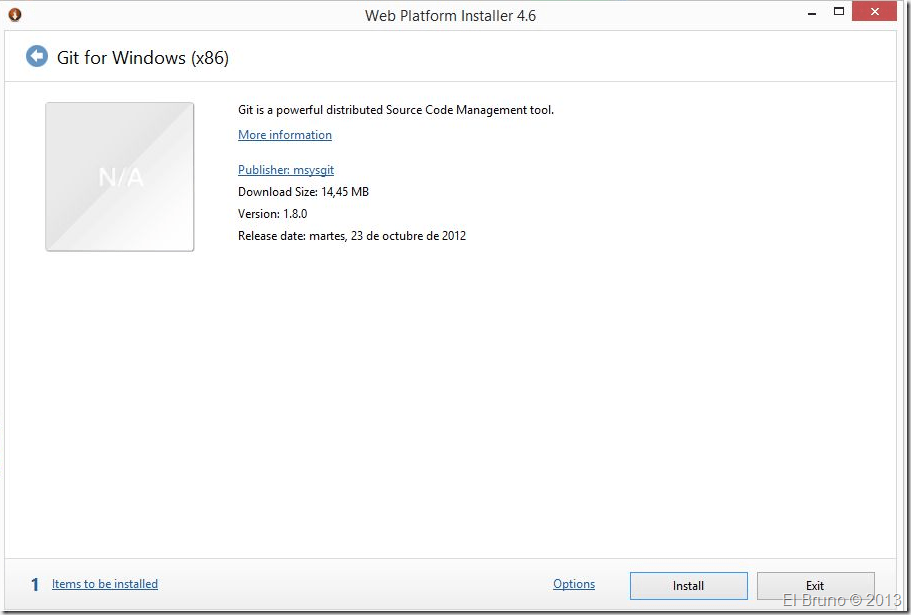Click the Web Platform Installer title bar icon
Viewport: 911px width, 615px height.
(15, 14)
